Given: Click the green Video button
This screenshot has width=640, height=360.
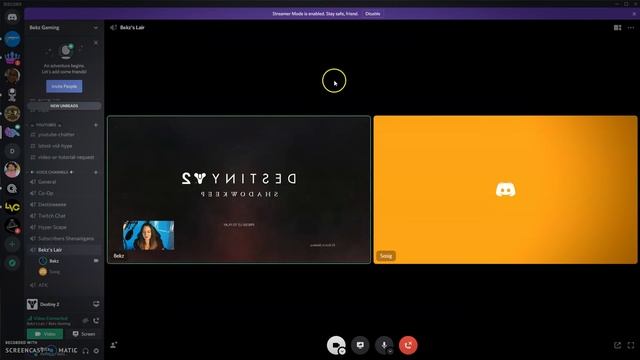Looking at the screenshot, I should tap(45, 334).
